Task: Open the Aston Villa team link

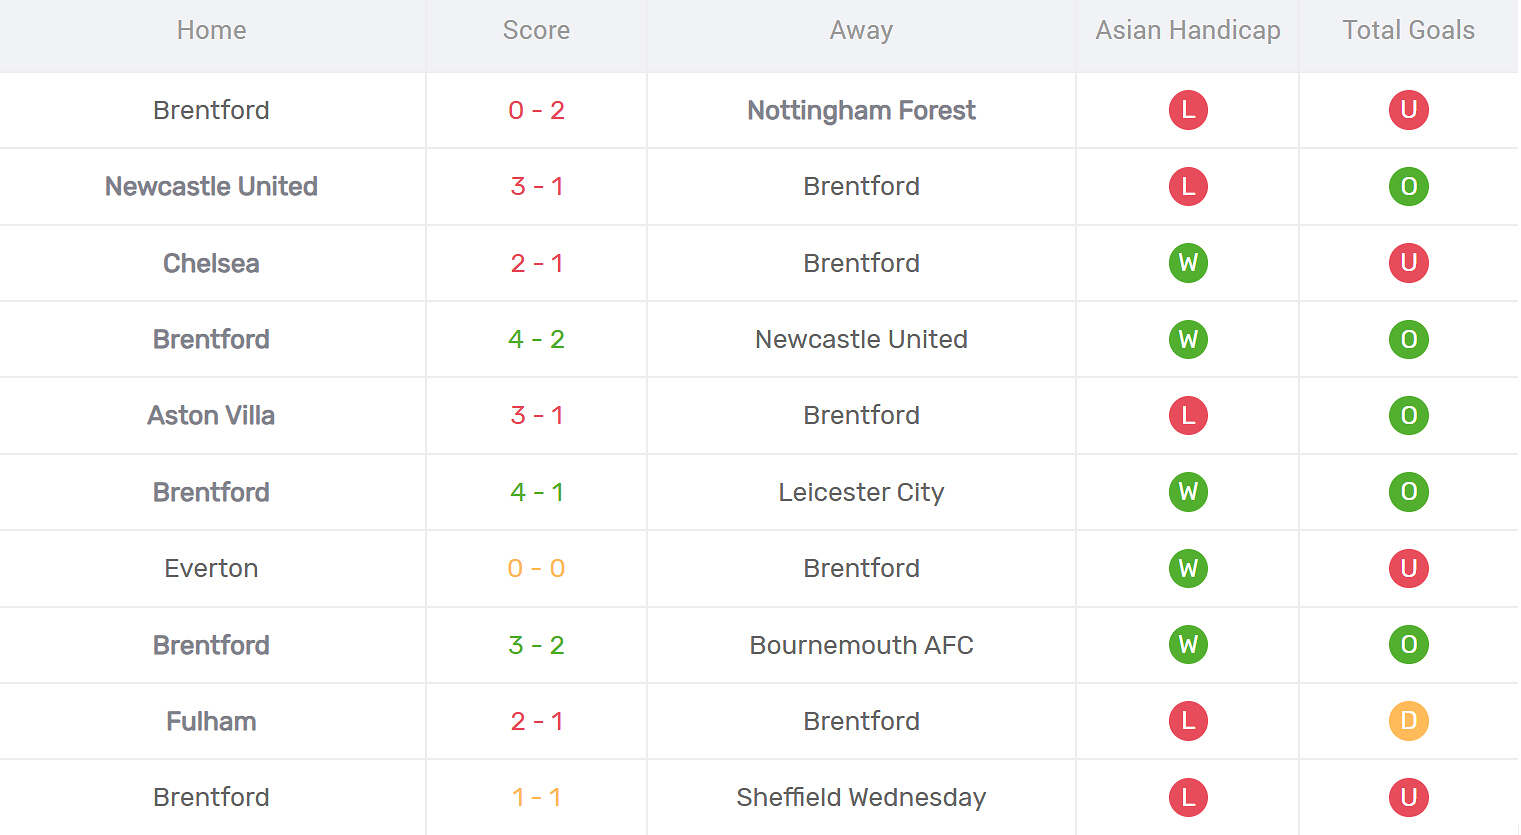Action: [x=211, y=415]
